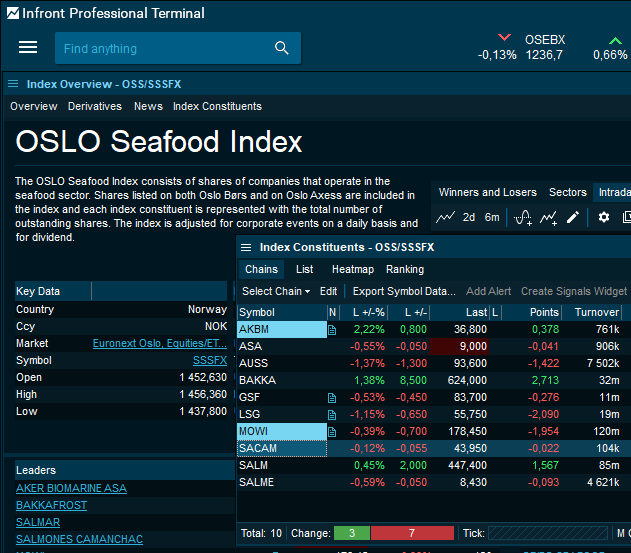Click the red losers count bar
The width and height of the screenshot is (631, 553).
point(411,533)
